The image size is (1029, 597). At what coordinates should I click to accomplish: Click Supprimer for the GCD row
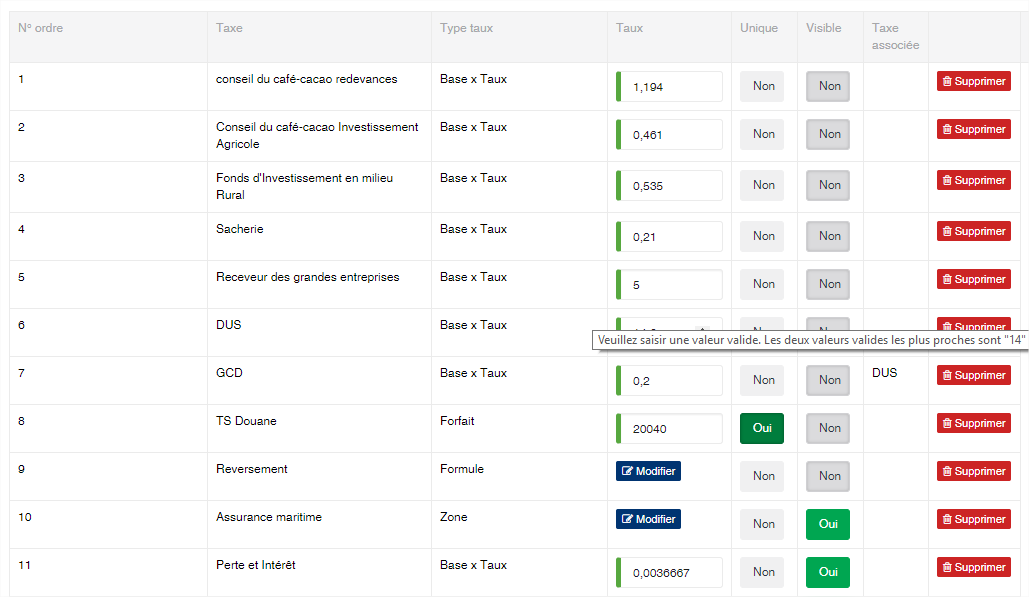pyautogui.click(x=973, y=375)
